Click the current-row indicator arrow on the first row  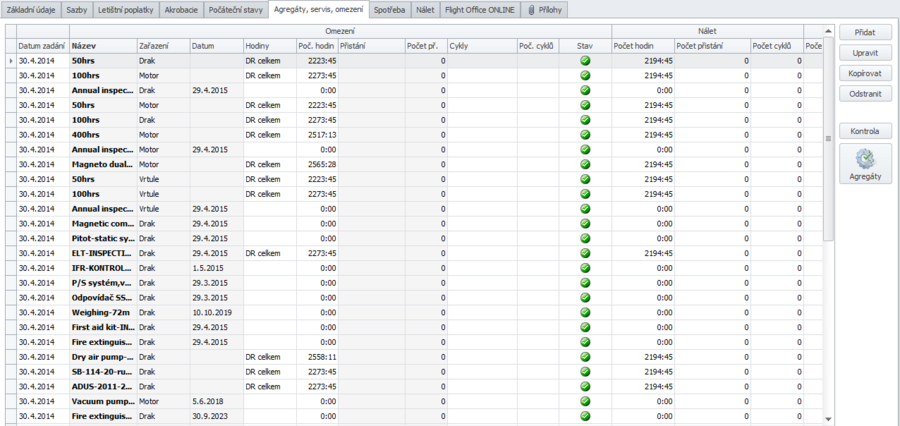(x=10, y=61)
